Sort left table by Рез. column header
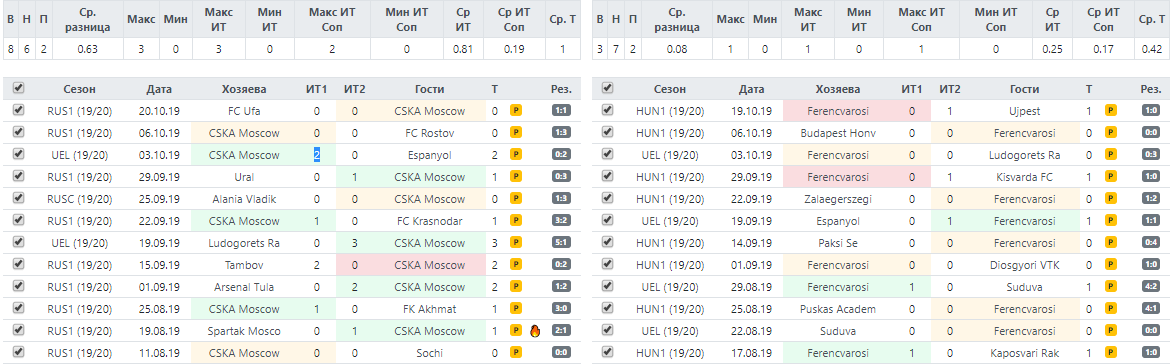Image resolution: width=1173 pixels, height=364 pixels. point(561,89)
